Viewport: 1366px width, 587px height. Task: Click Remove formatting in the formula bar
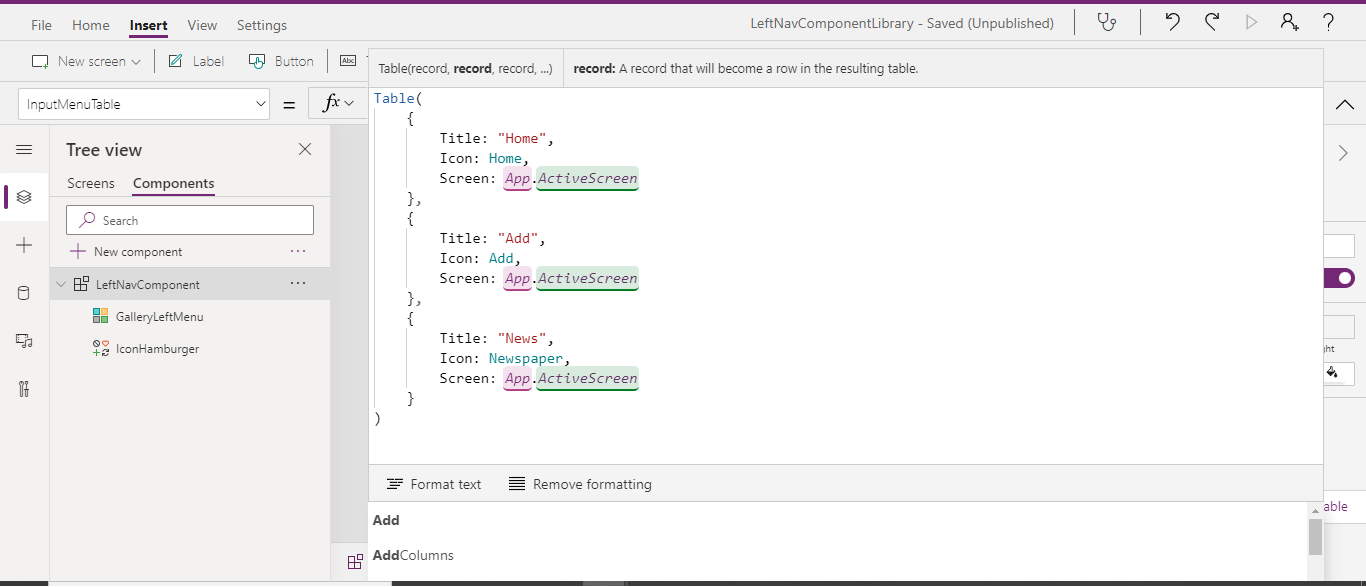(580, 484)
